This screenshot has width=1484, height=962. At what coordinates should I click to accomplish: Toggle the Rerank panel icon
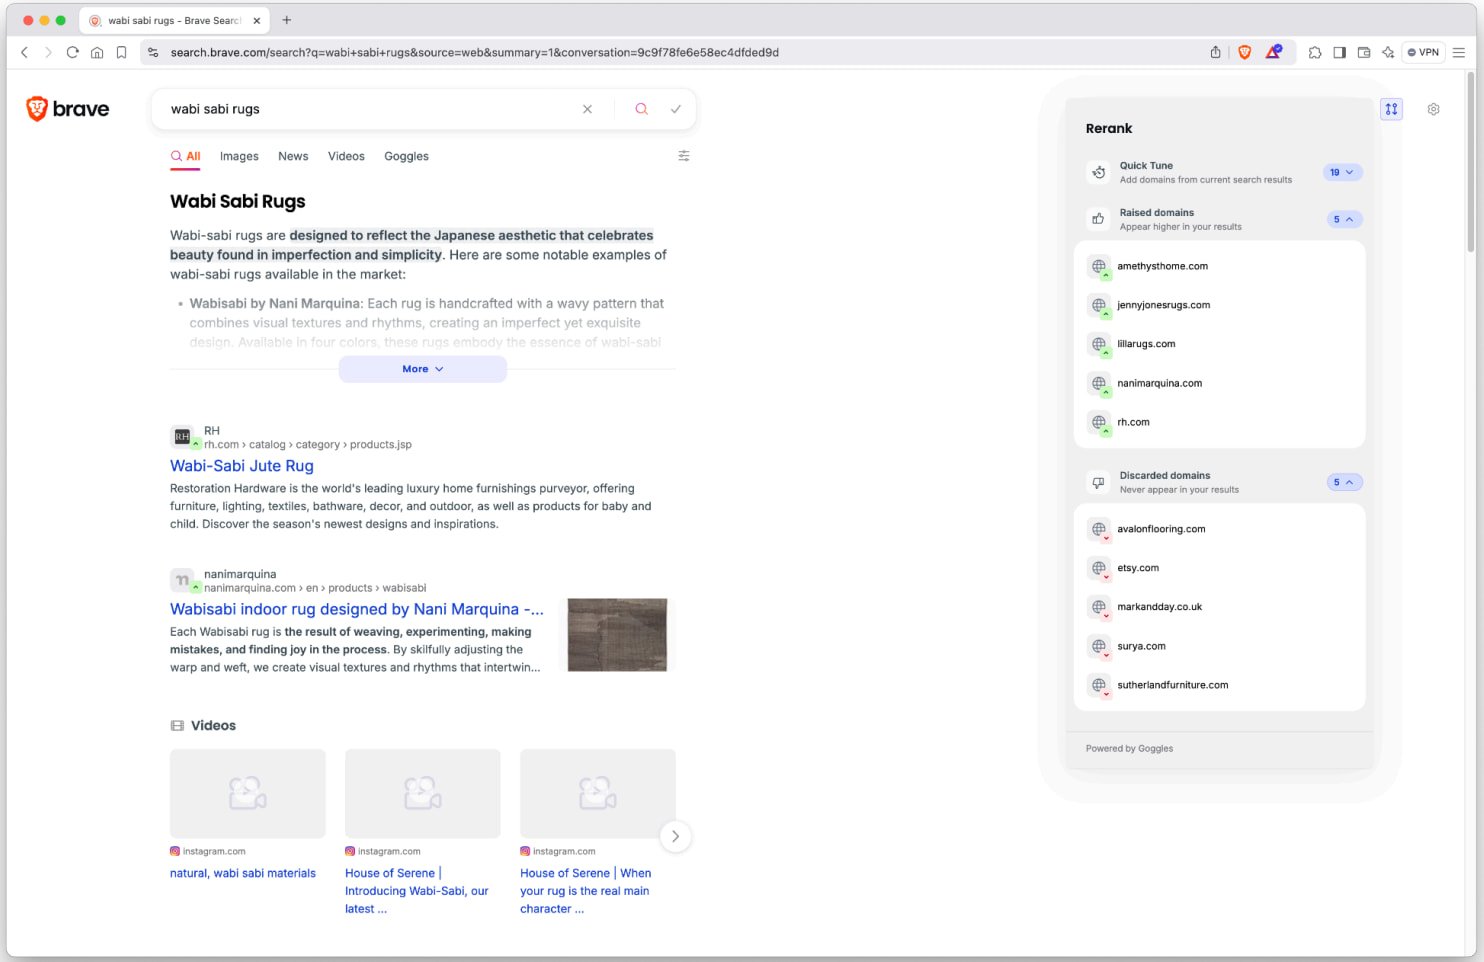click(x=1391, y=109)
